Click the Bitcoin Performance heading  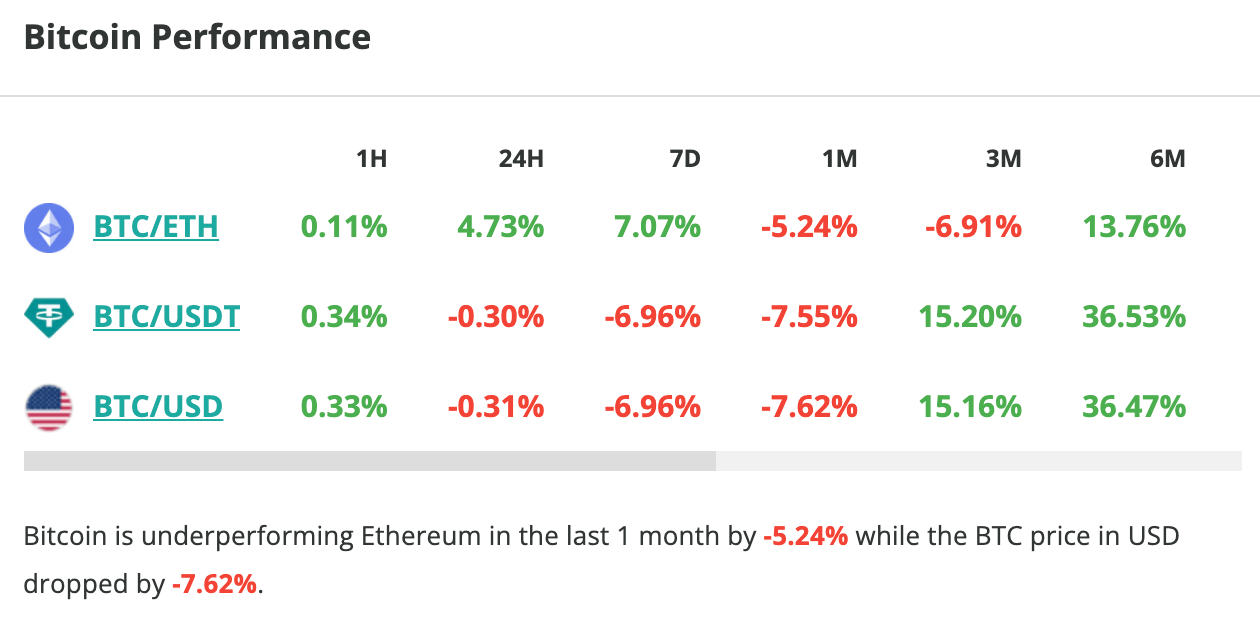pos(197,38)
